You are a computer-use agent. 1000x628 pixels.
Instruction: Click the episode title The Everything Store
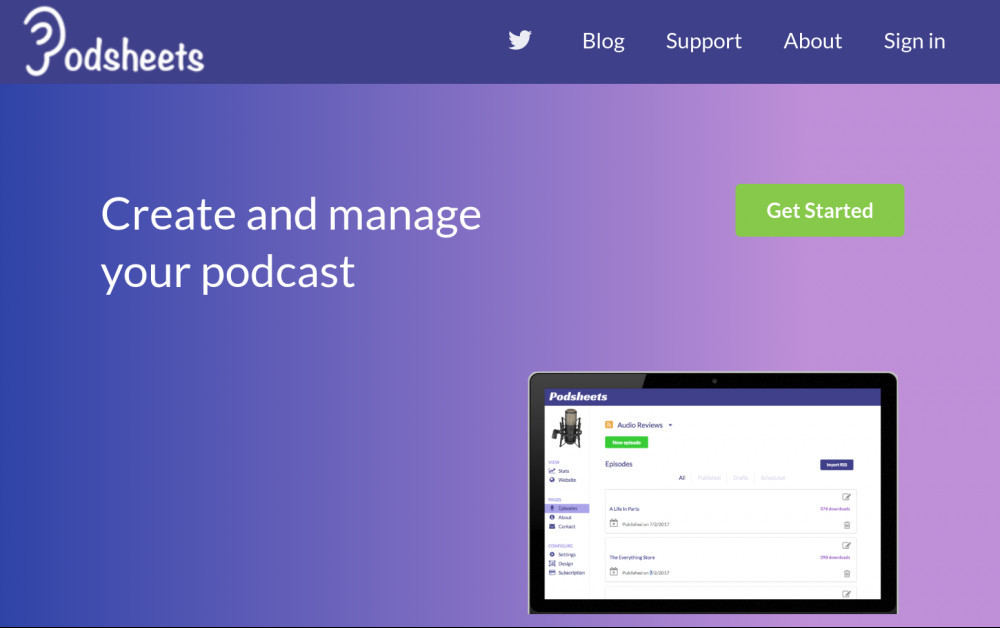[631, 557]
